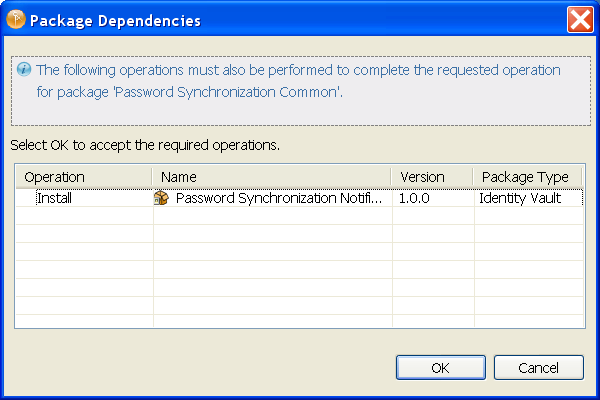Click the package icon beside Password Synchronization Notifi...
Screen dimensions: 600x400
(161, 198)
